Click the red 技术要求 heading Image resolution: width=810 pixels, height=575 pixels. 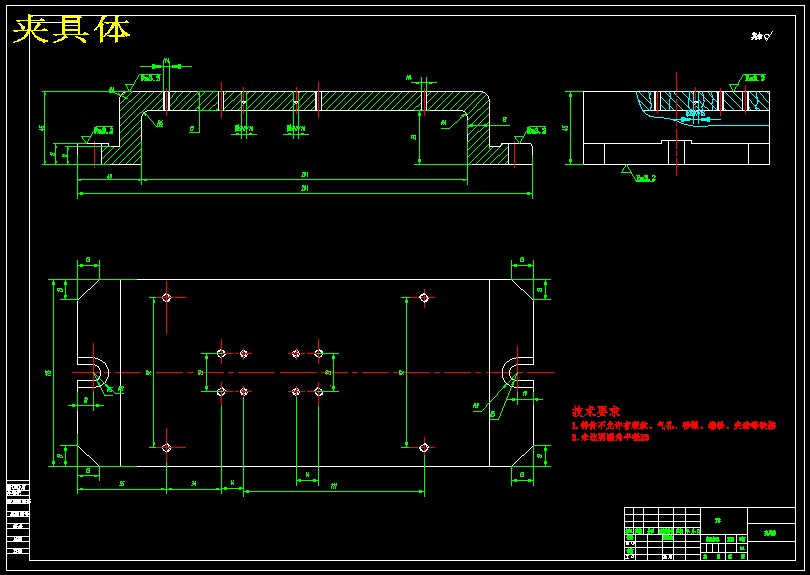tap(596, 411)
